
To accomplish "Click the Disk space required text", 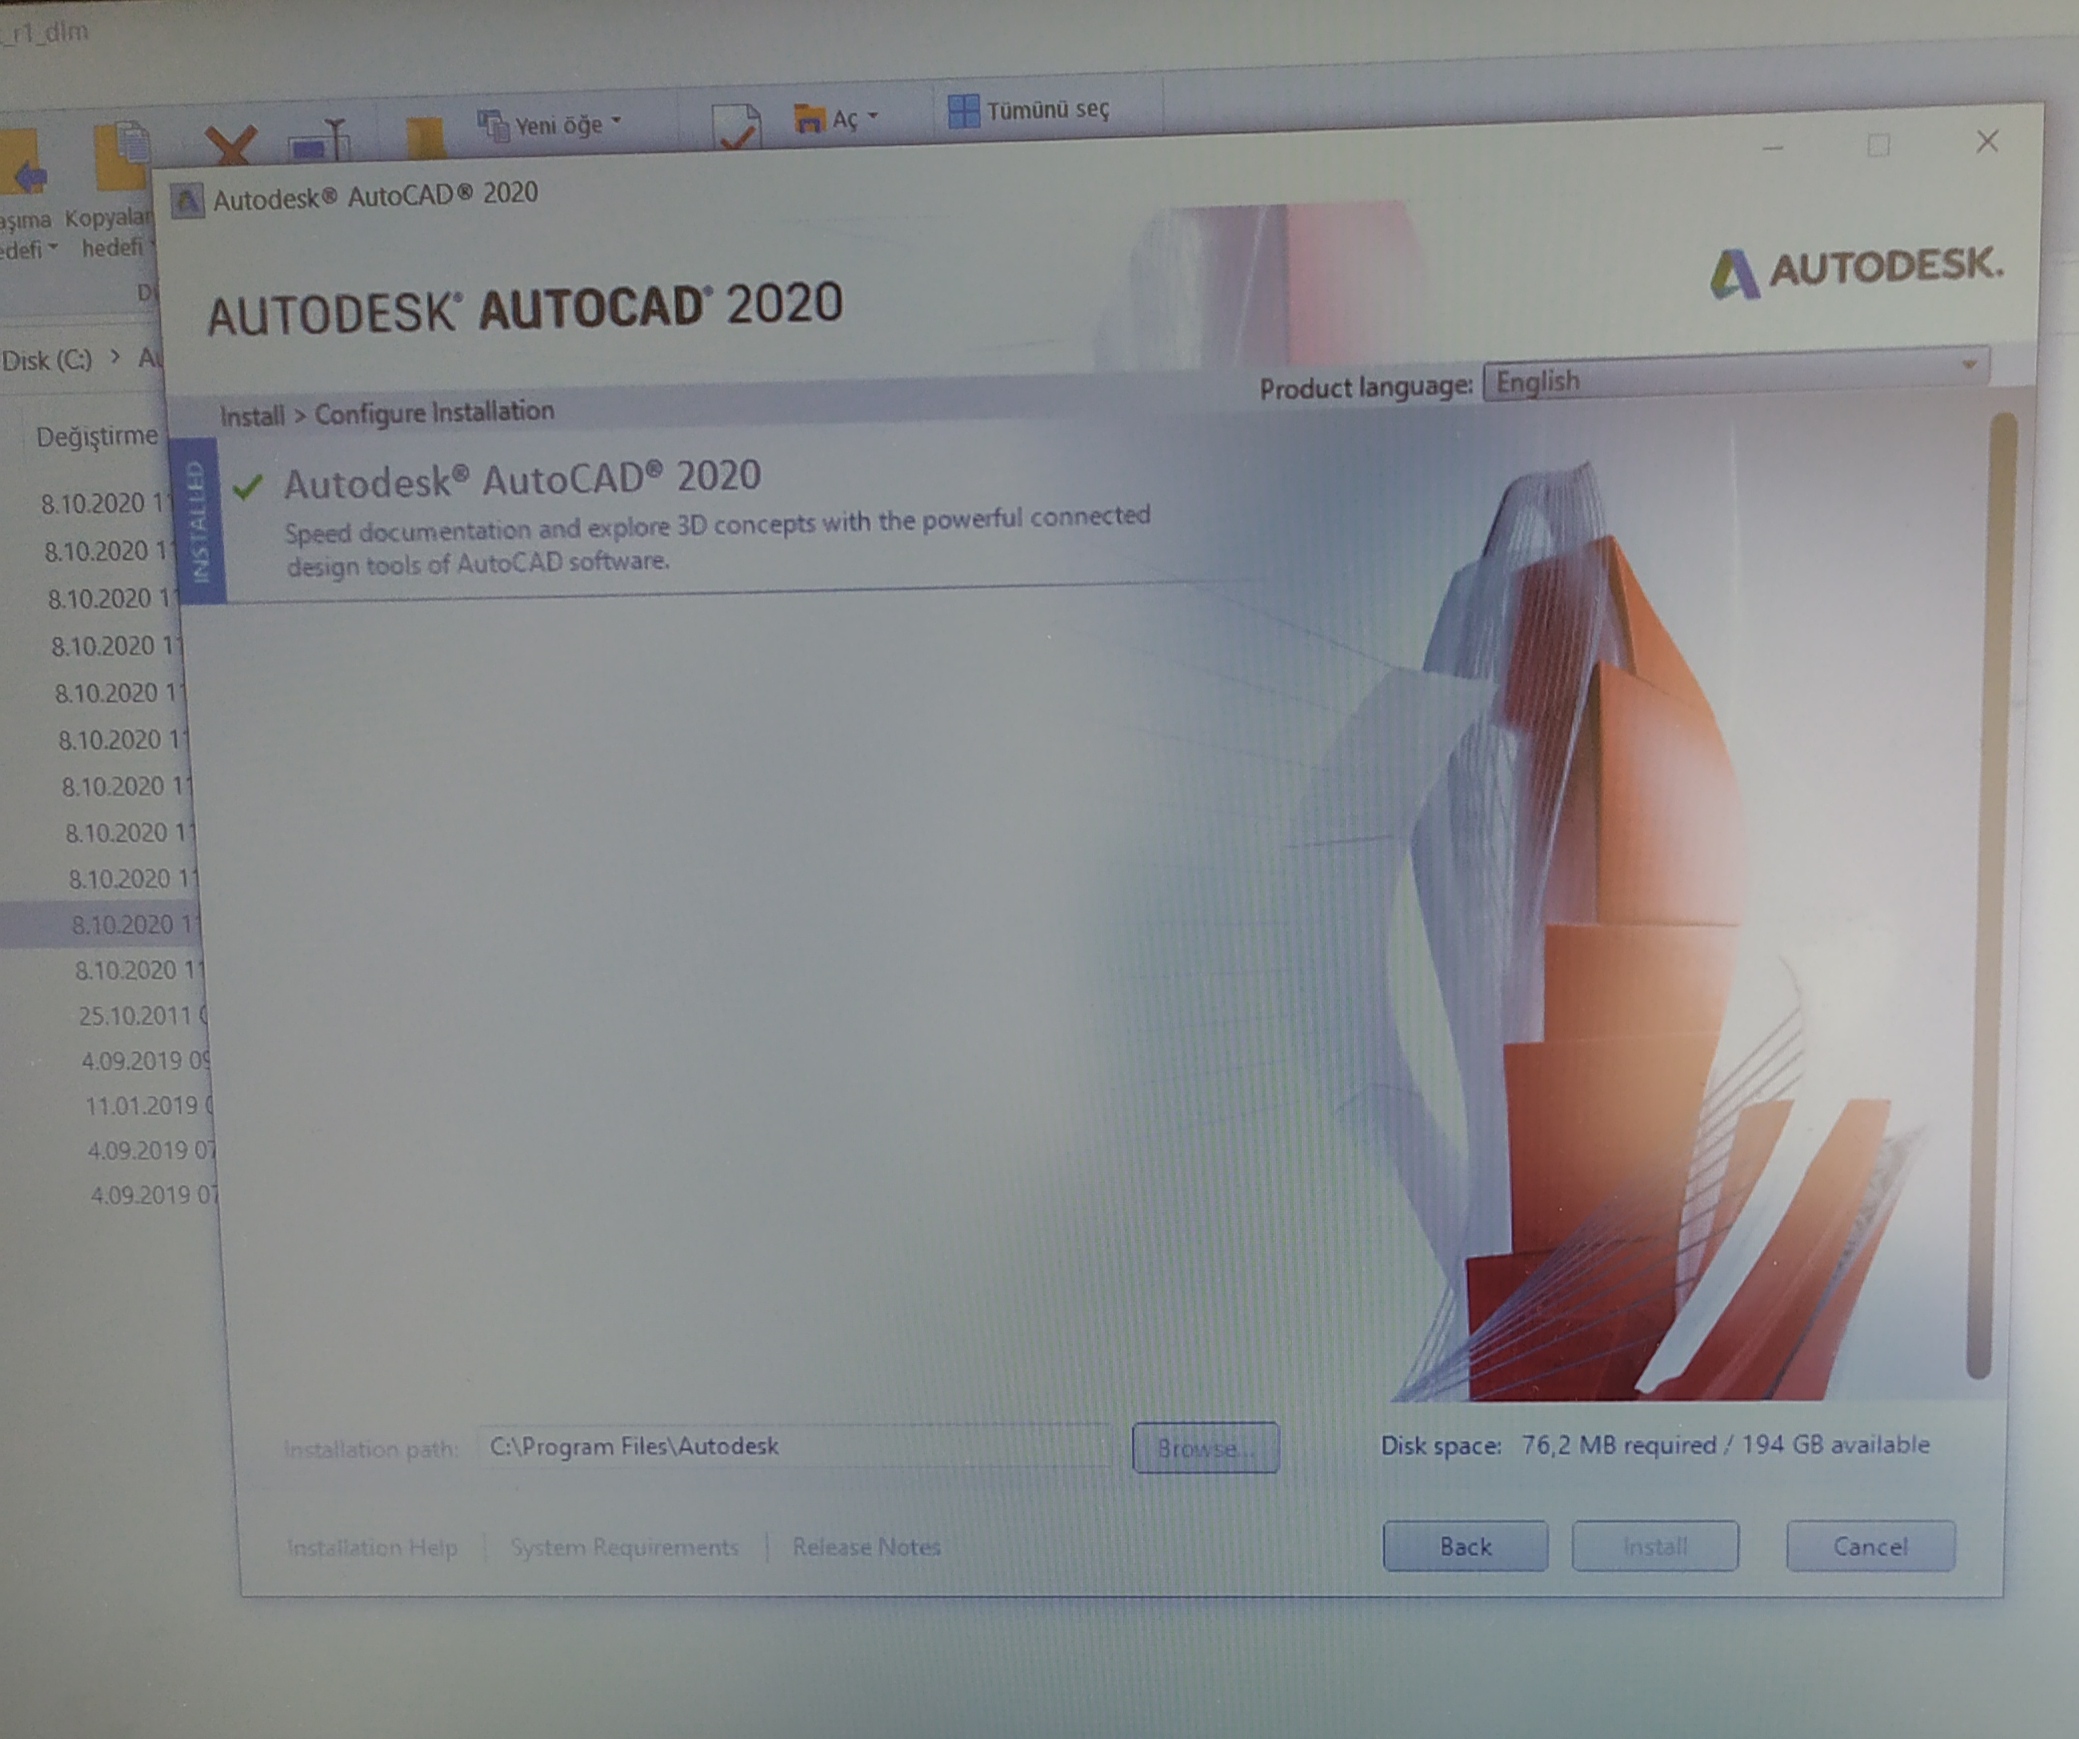I will point(1654,1445).
